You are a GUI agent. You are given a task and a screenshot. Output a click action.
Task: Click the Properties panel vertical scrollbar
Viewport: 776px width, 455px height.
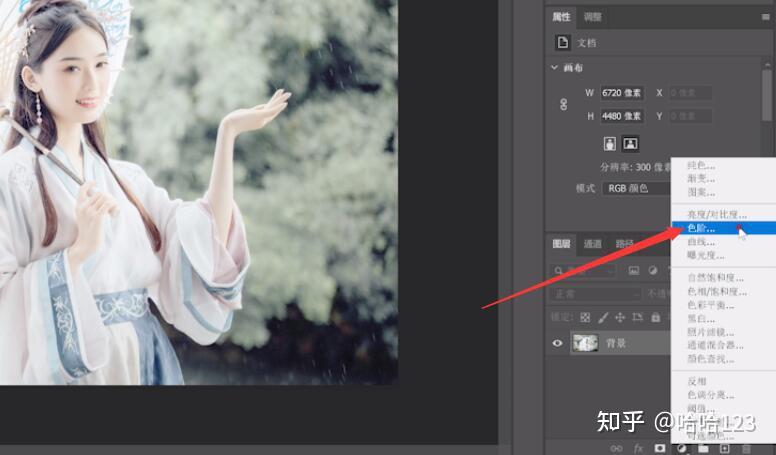coord(767,94)
